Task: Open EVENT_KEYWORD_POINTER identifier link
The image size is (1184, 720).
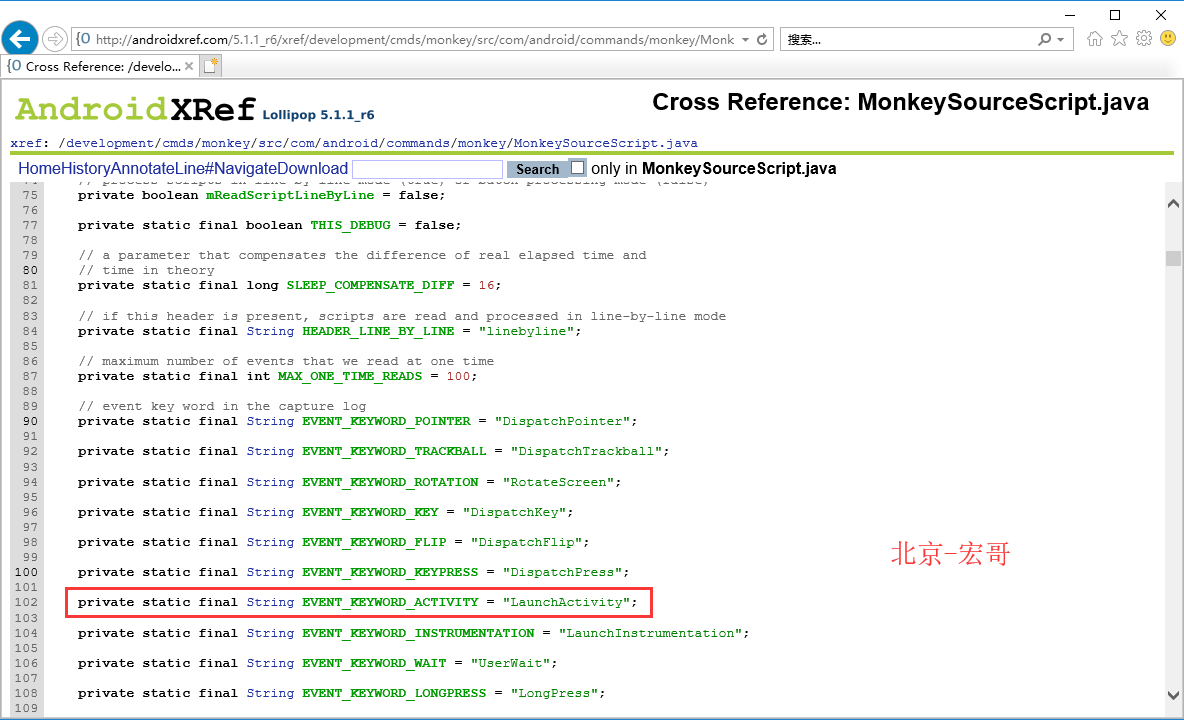Action: tap(387, 421)
